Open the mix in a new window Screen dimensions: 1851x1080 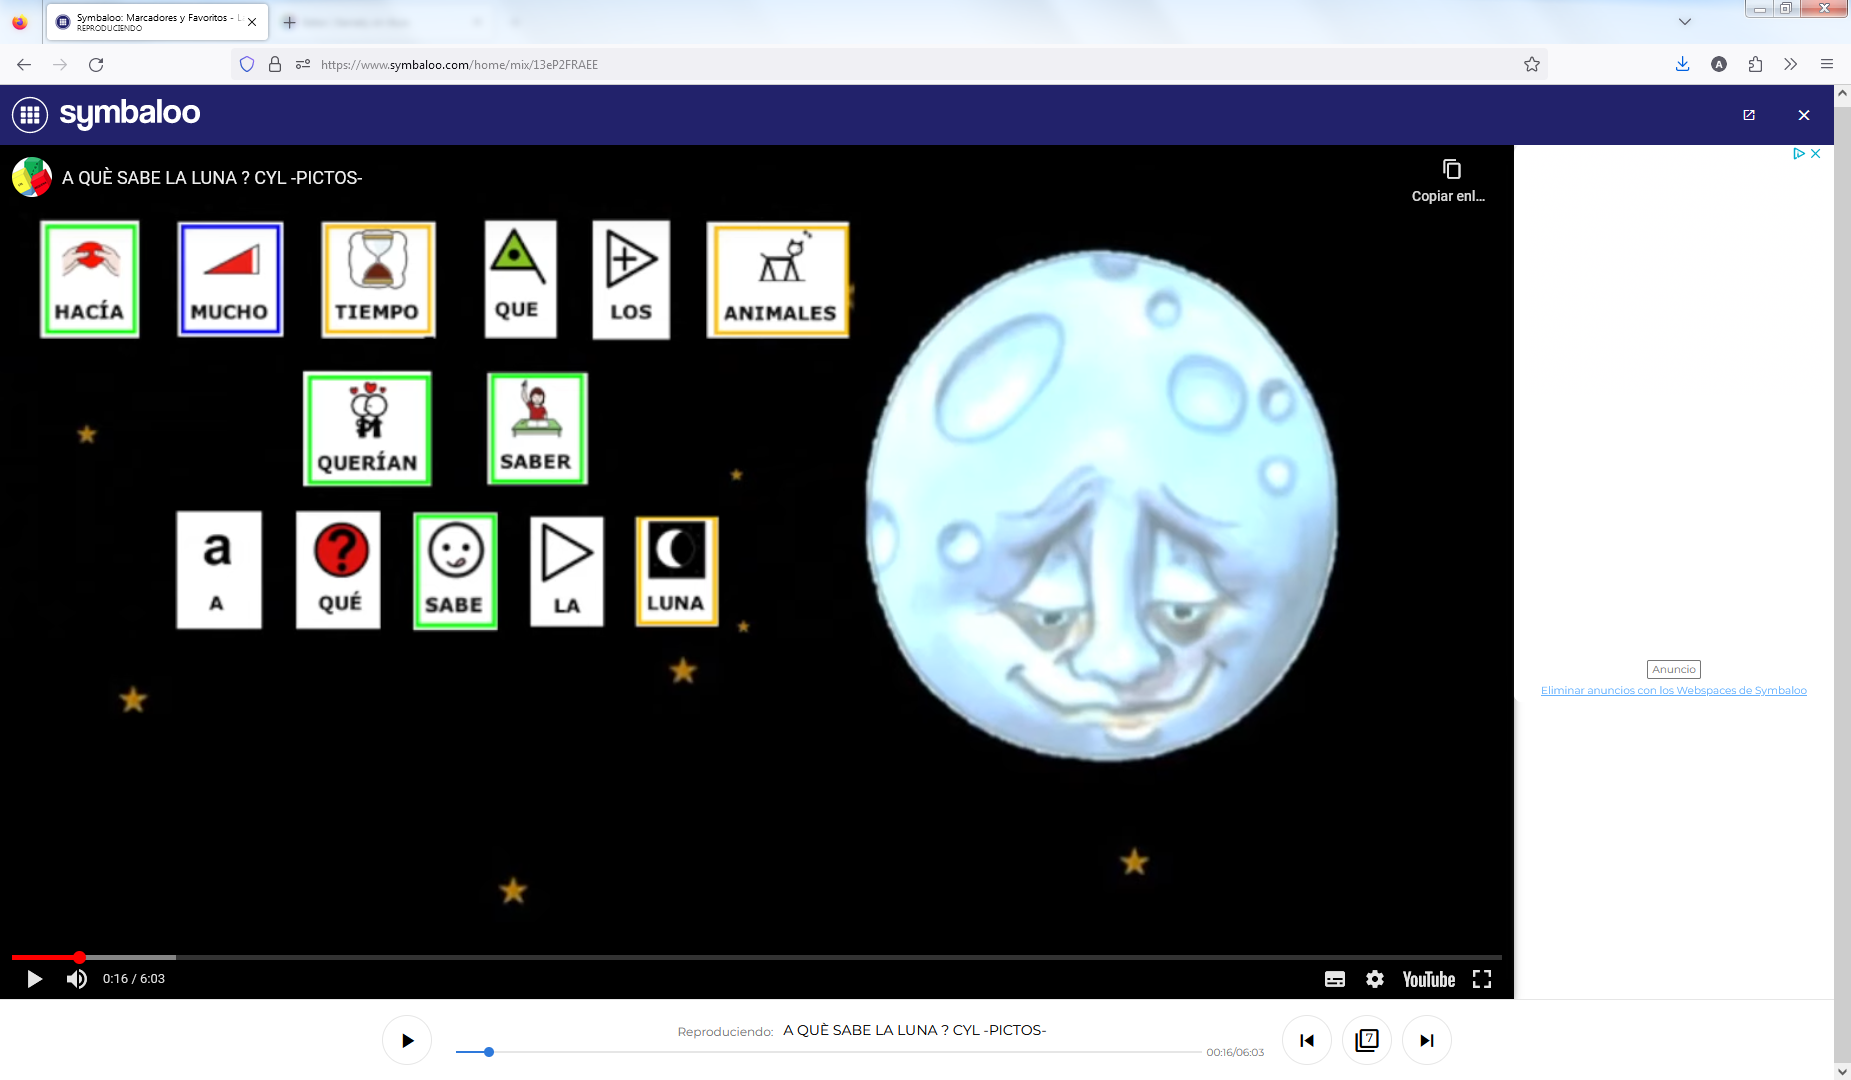(1748, 115)
